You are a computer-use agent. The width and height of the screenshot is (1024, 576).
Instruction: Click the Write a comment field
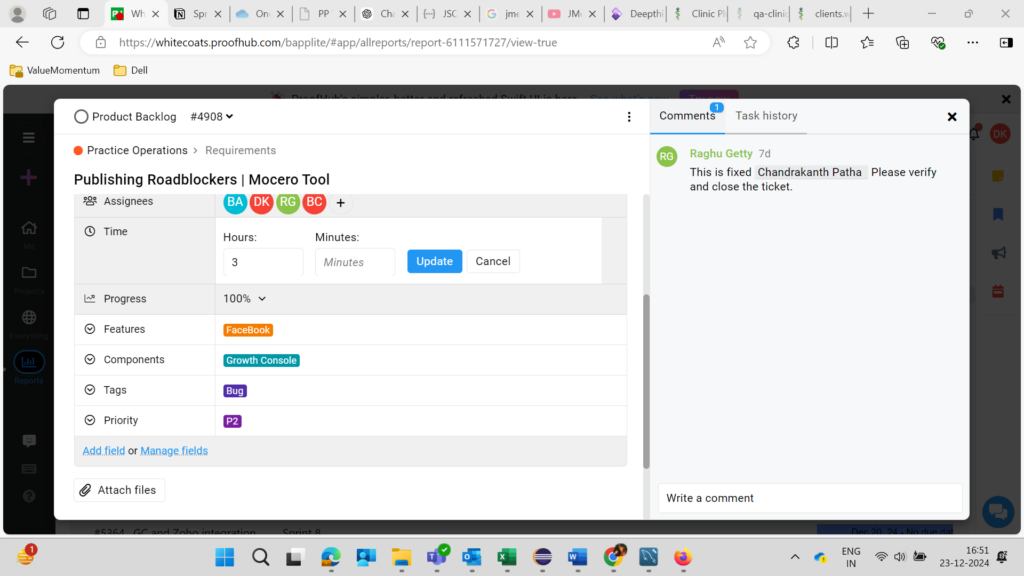[x=809, y=498]
